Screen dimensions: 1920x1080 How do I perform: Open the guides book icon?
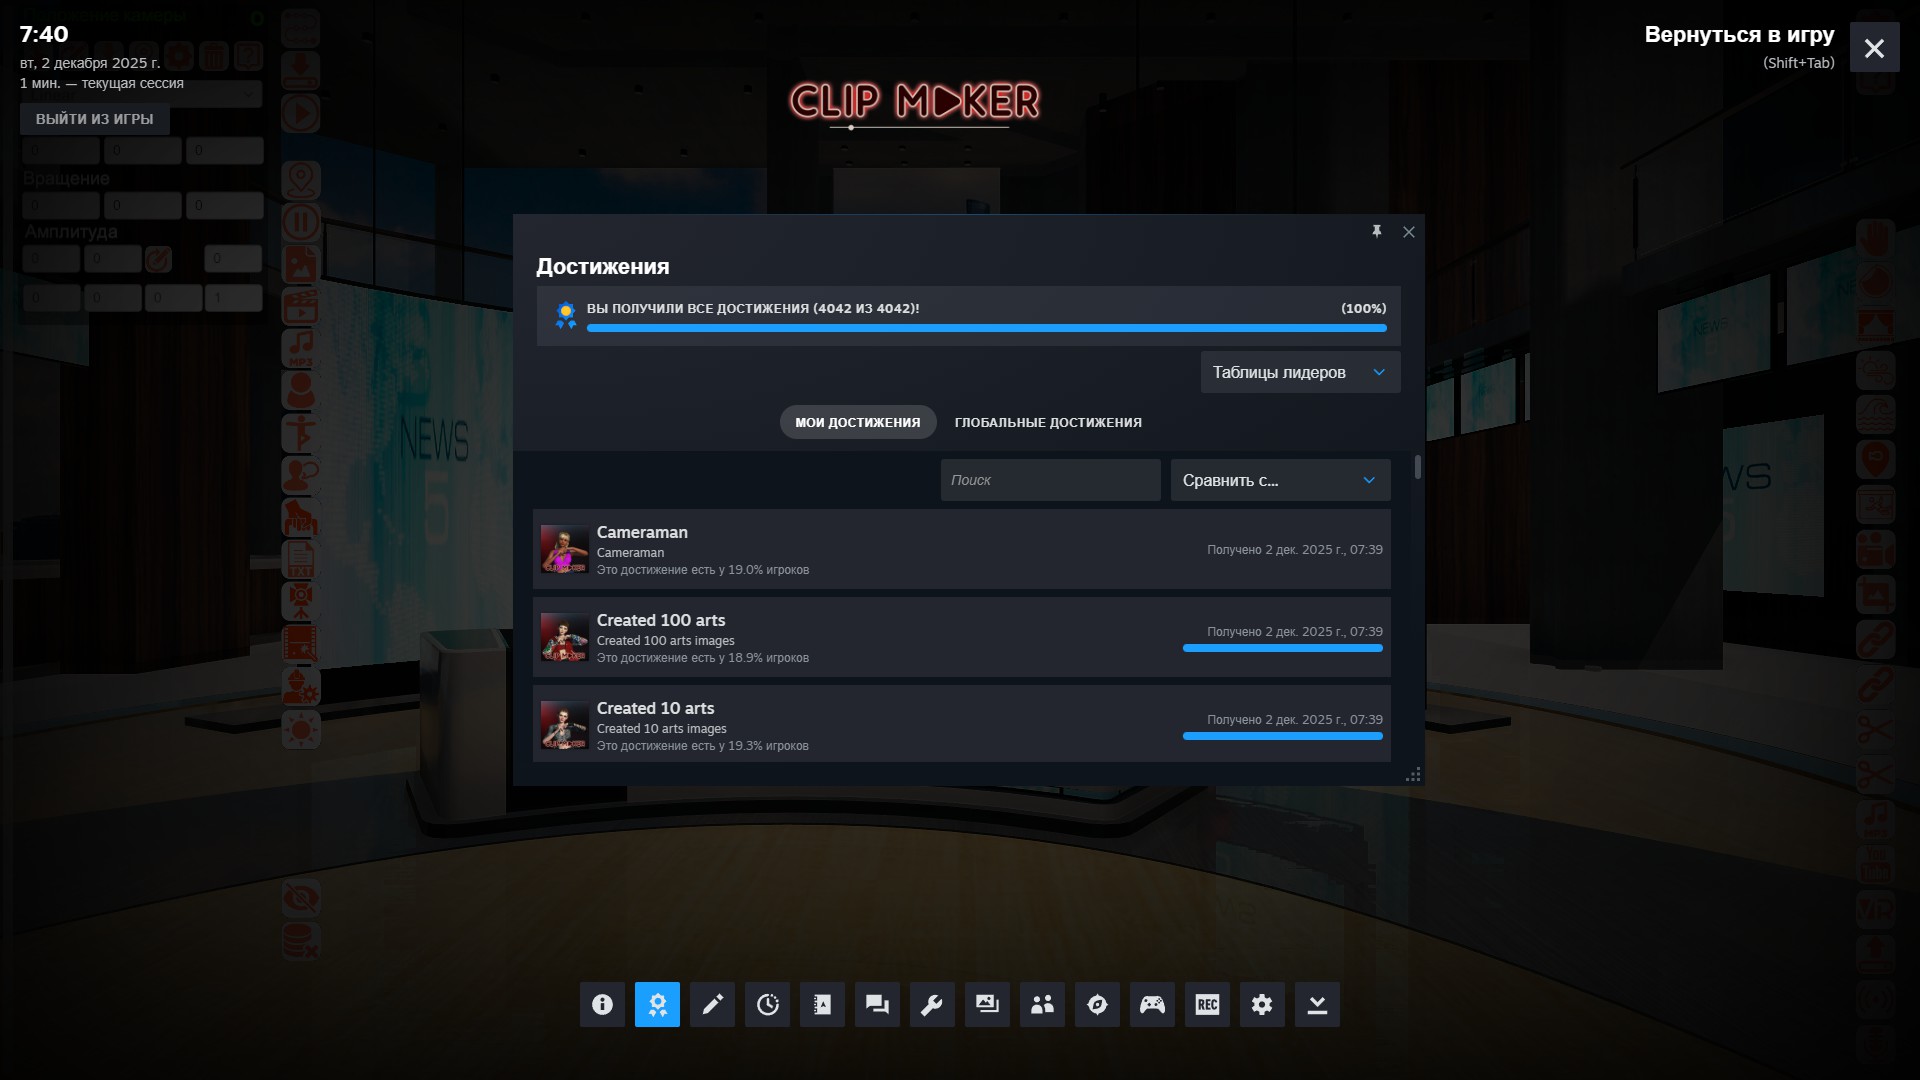click(822, 1004)
